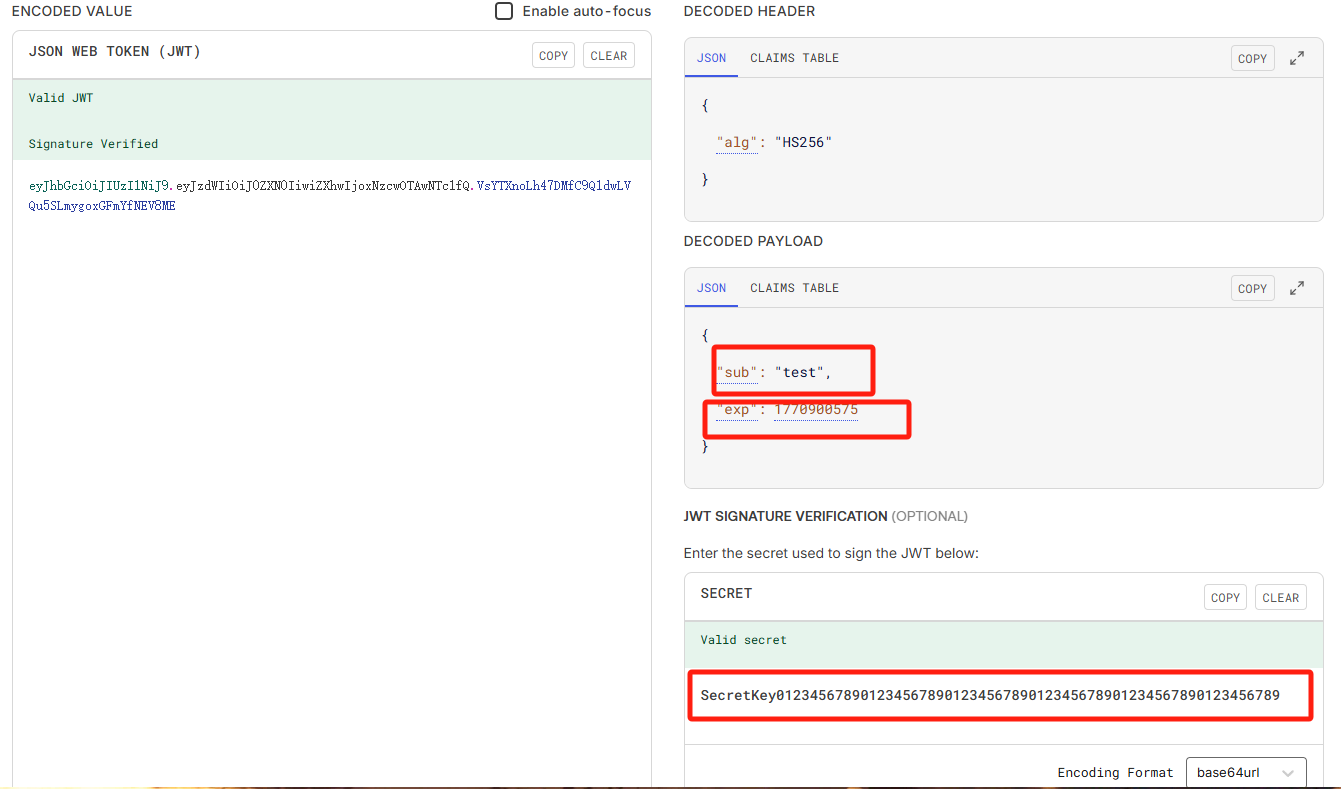Switch to Claims Table tab in Decoded Header

tap(794, 58)
